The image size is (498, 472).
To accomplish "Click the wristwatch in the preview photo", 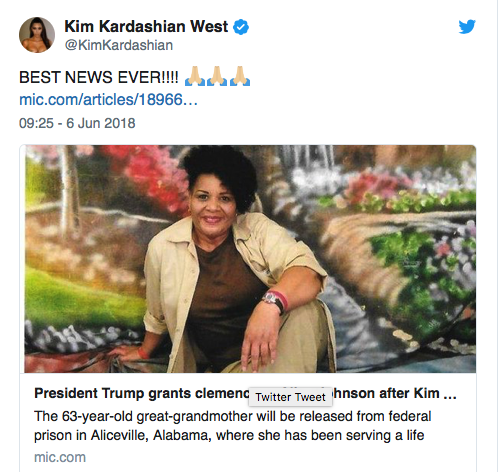I will coord(271,298).
